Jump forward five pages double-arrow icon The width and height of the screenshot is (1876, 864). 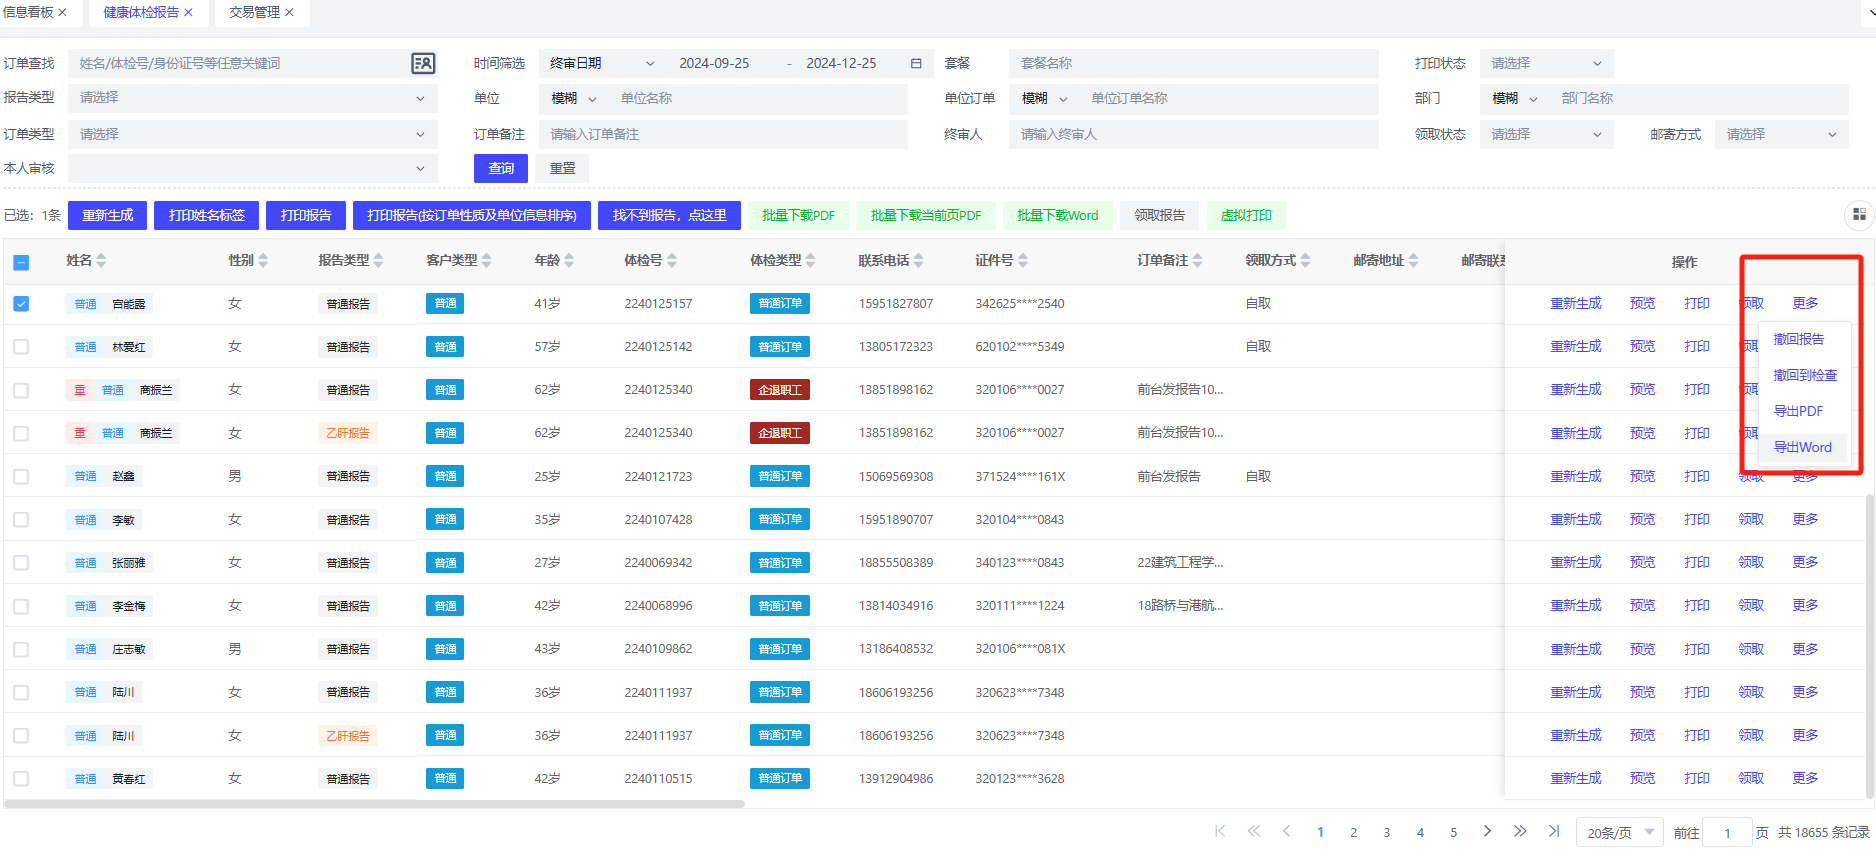pyautogui.click(x=1520, y=831)
